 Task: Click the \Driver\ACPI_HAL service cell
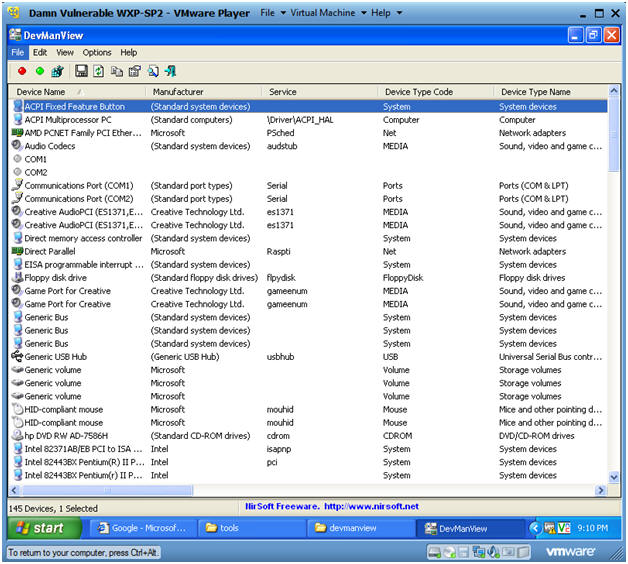(300, 119)
